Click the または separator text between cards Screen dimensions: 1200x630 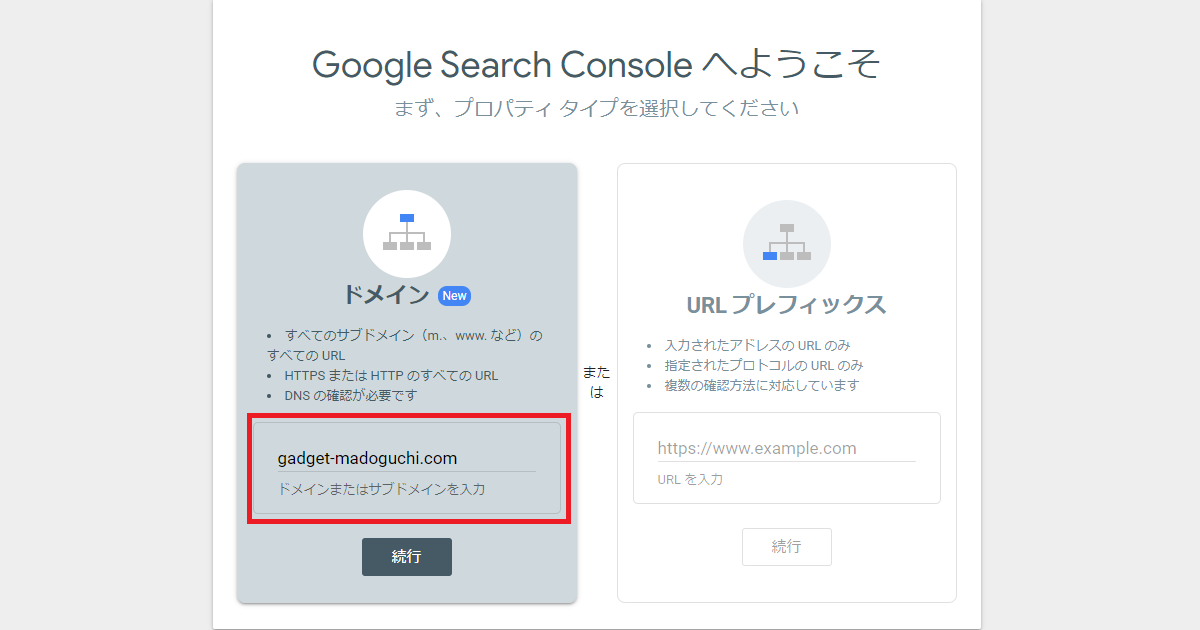click(x=597, y=382)
